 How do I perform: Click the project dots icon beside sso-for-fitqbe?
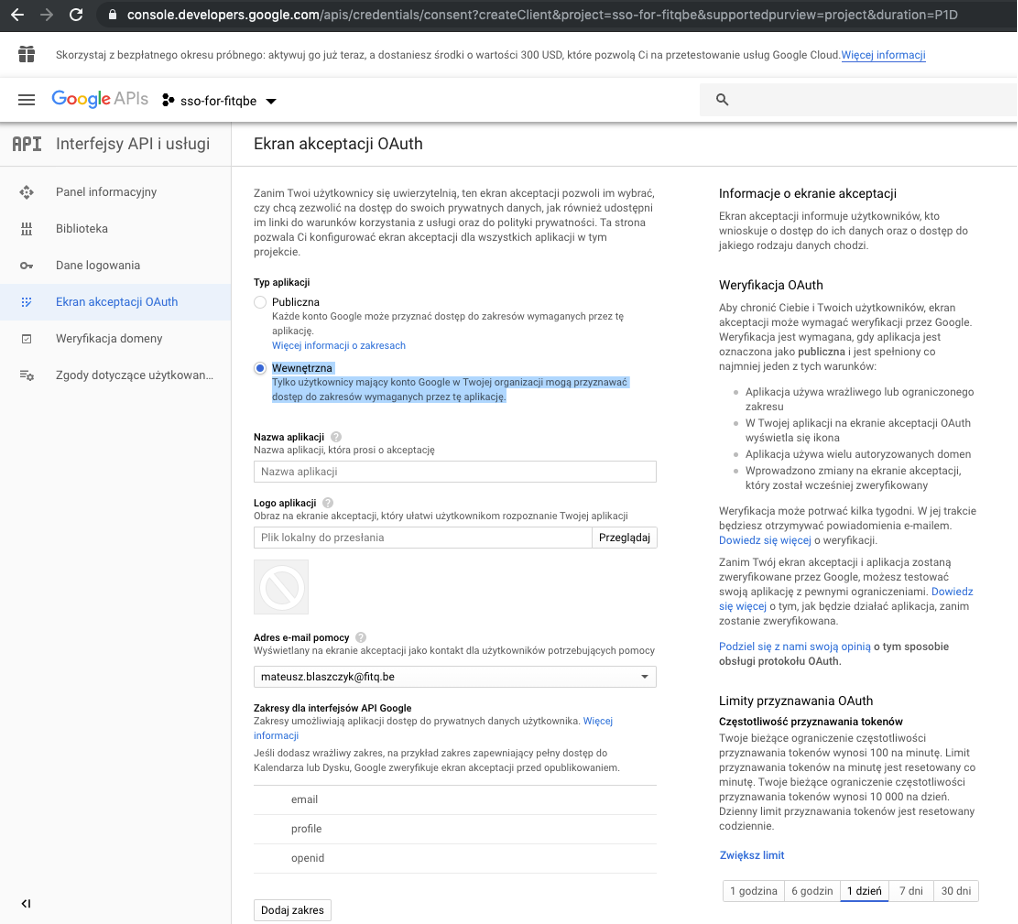point(168,100)
